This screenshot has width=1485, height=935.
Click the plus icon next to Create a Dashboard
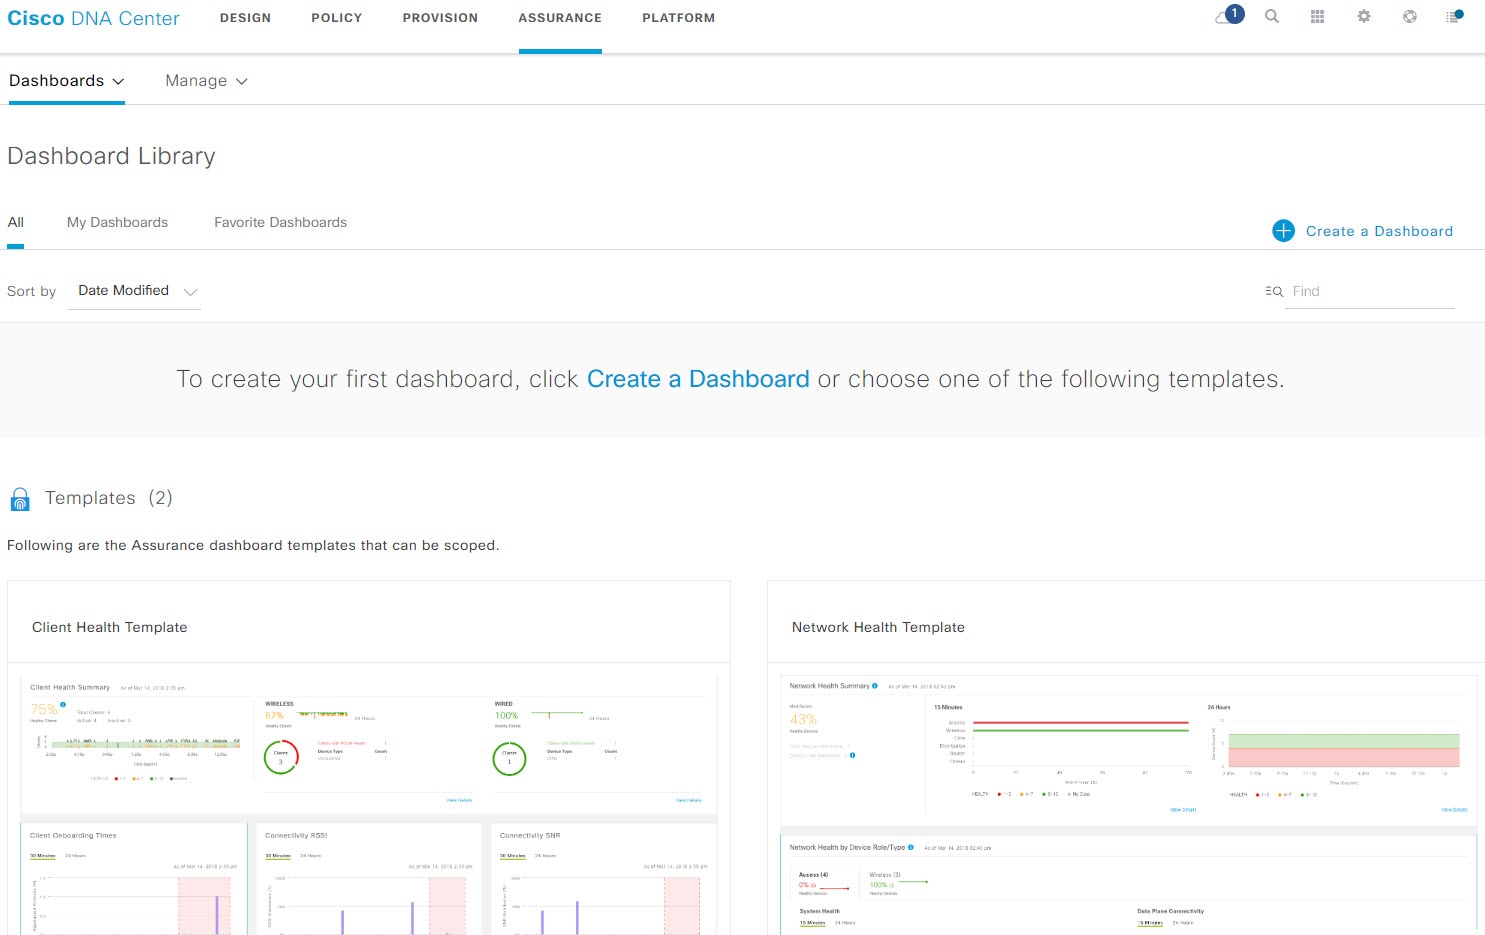coord(1283,230)
